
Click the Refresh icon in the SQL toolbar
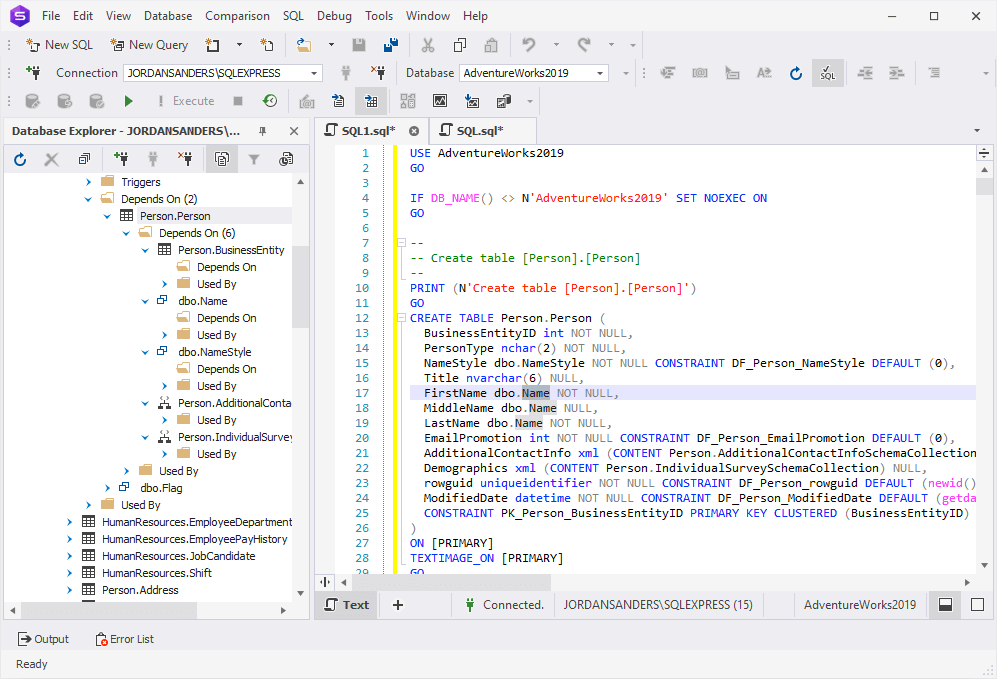[795, 73]
